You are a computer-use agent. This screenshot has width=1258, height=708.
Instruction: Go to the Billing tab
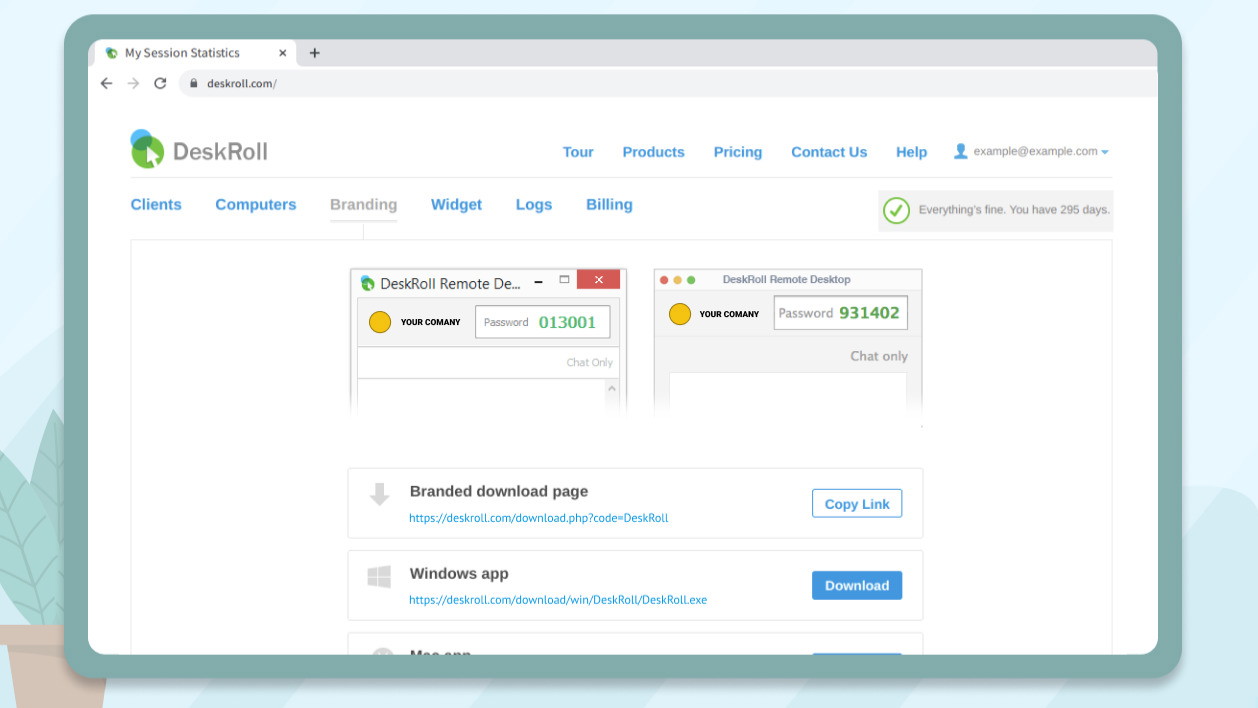click(x=609, y=204)
